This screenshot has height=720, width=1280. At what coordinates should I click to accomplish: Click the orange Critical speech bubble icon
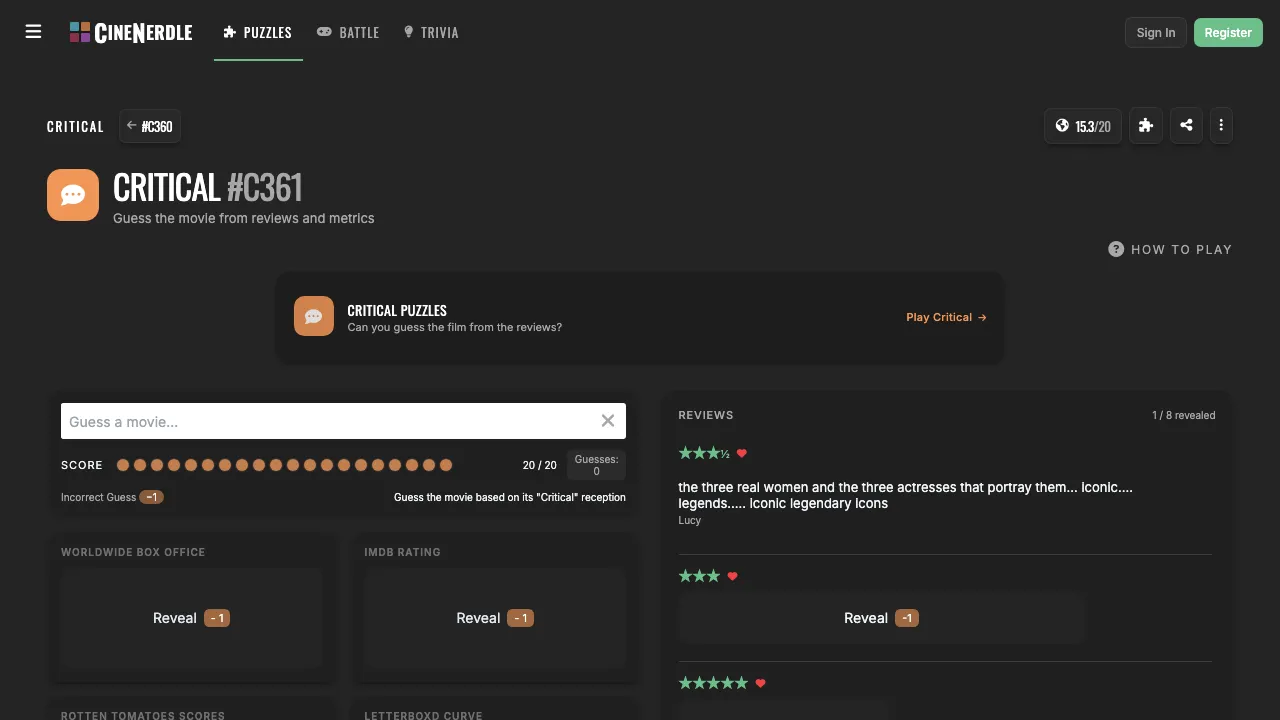pos(73,195)
